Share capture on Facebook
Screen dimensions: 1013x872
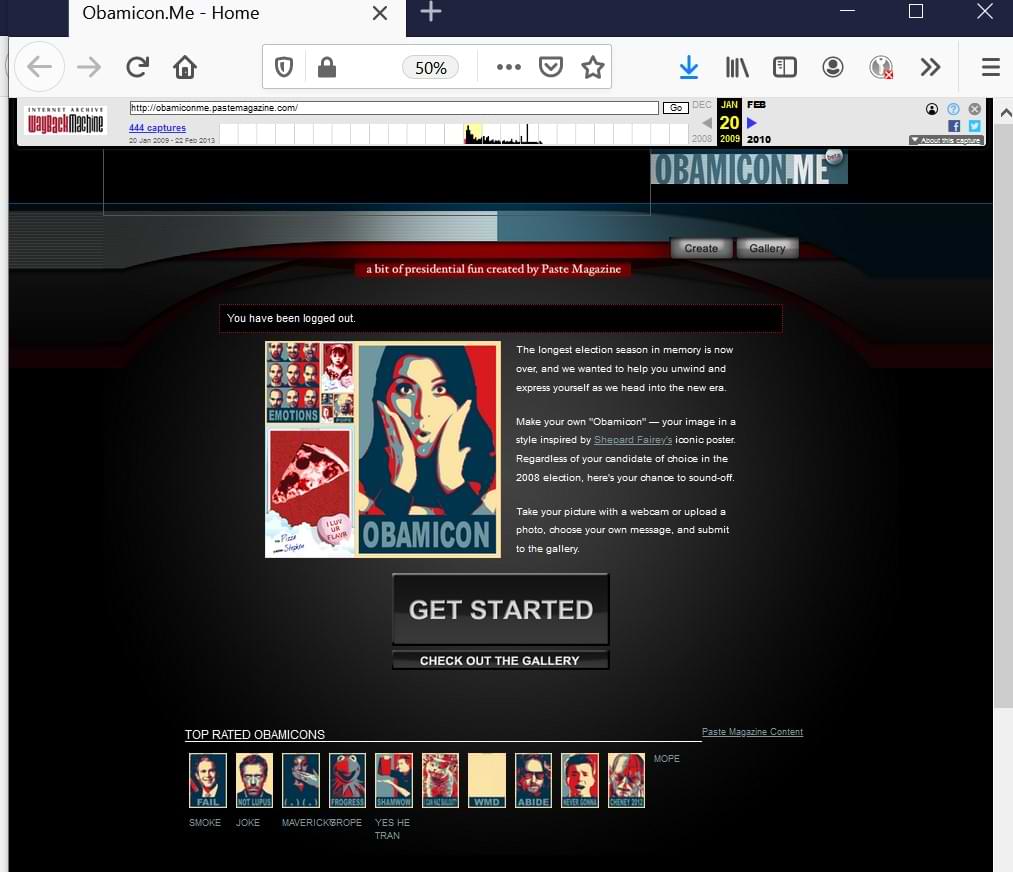click(954, 126)
